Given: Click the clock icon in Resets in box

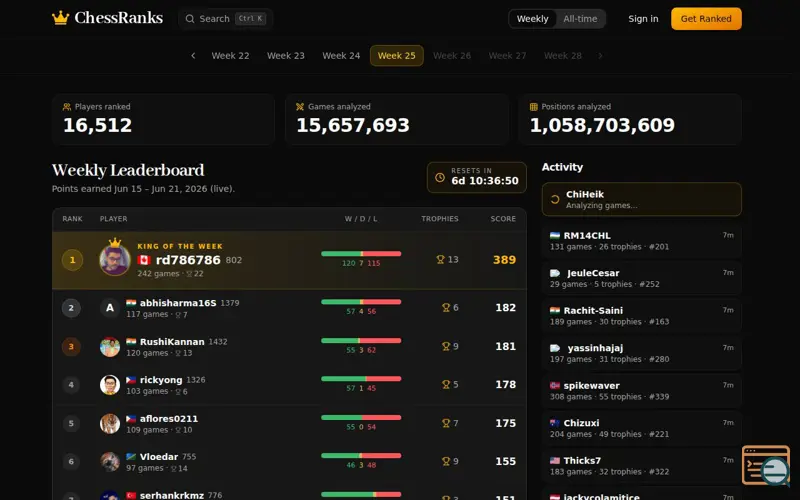Looking at the screenshot, I should (440, 177).
